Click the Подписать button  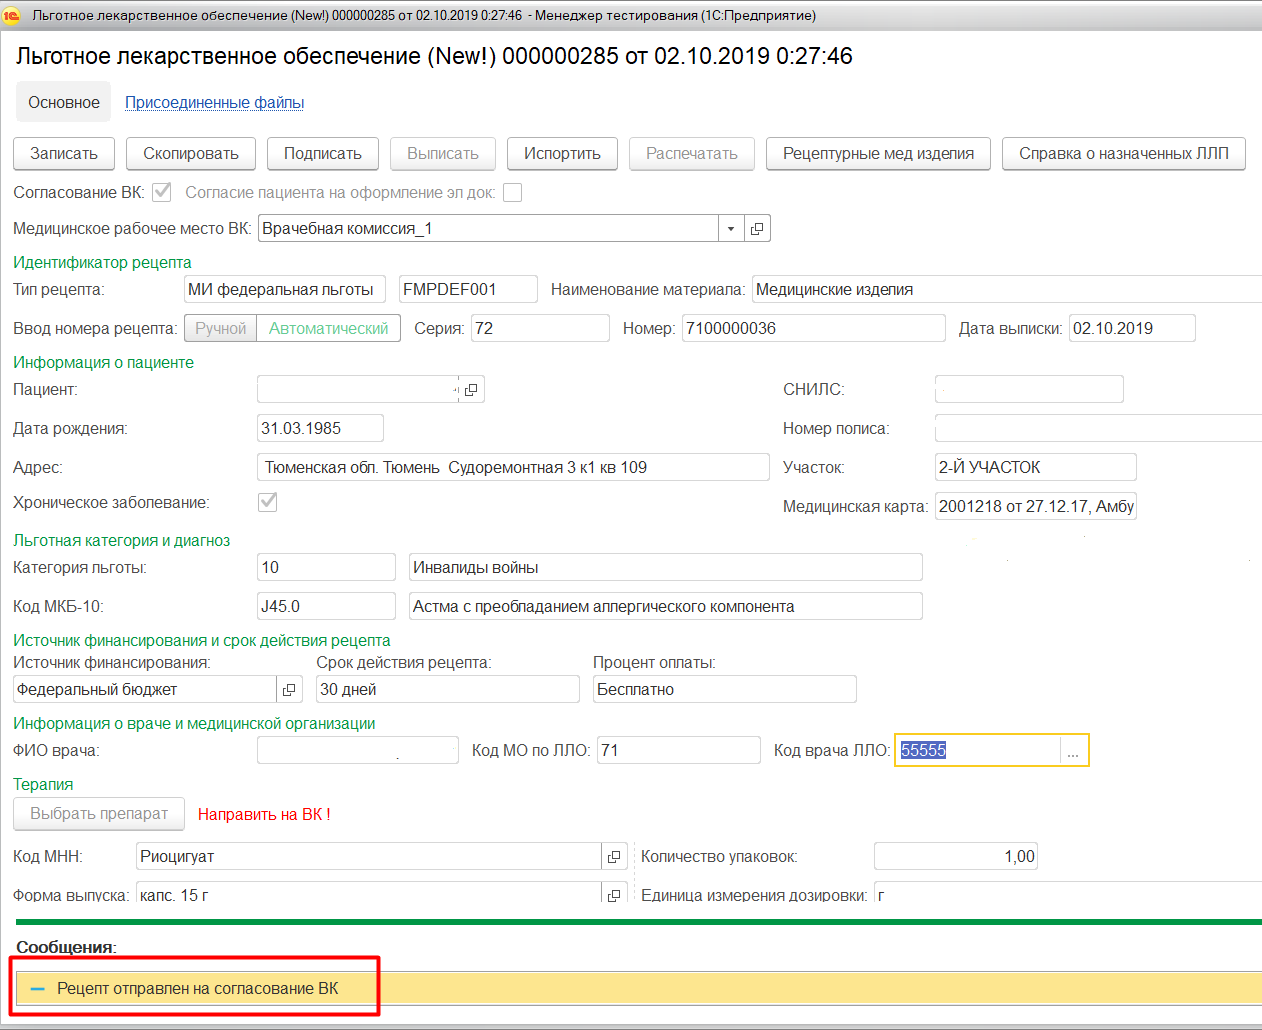(322, 154)
